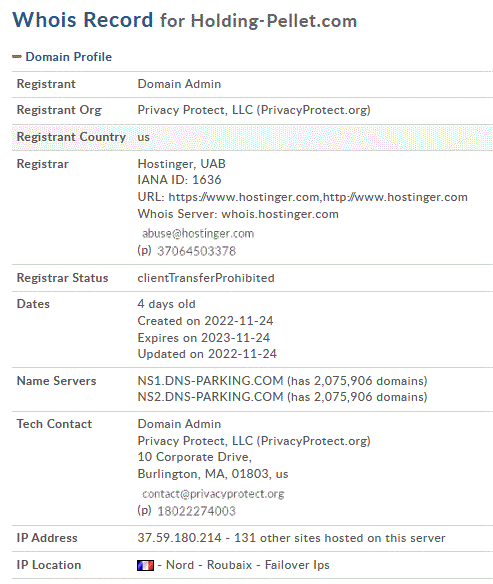Click Privacy Protect, LLC in the Registrant Org row
493x584 pixels.
(254, 110)
